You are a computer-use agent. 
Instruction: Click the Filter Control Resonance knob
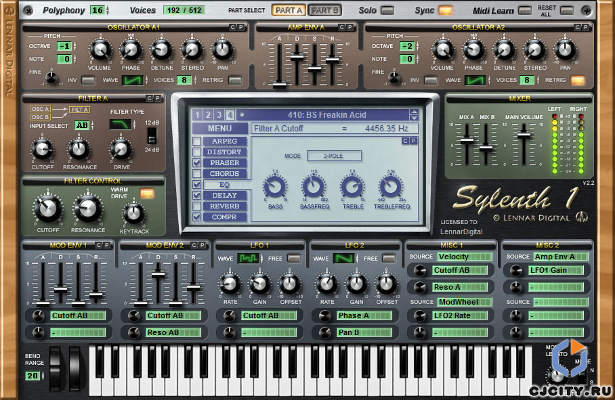[87, 209]
